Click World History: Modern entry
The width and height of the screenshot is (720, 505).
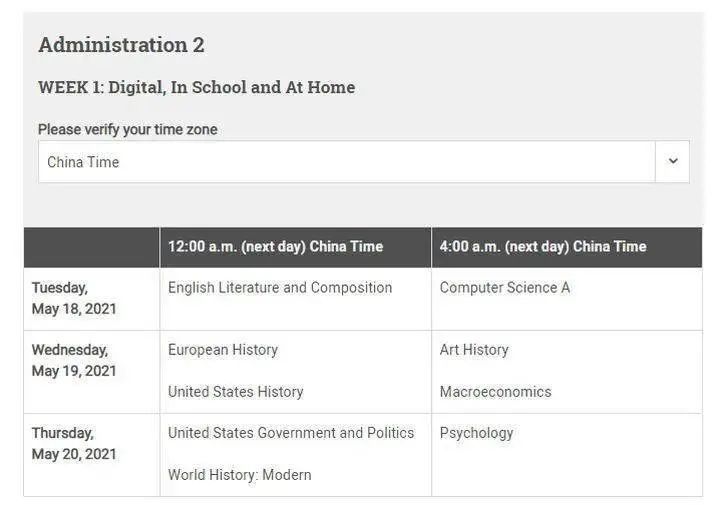point(239,475)
